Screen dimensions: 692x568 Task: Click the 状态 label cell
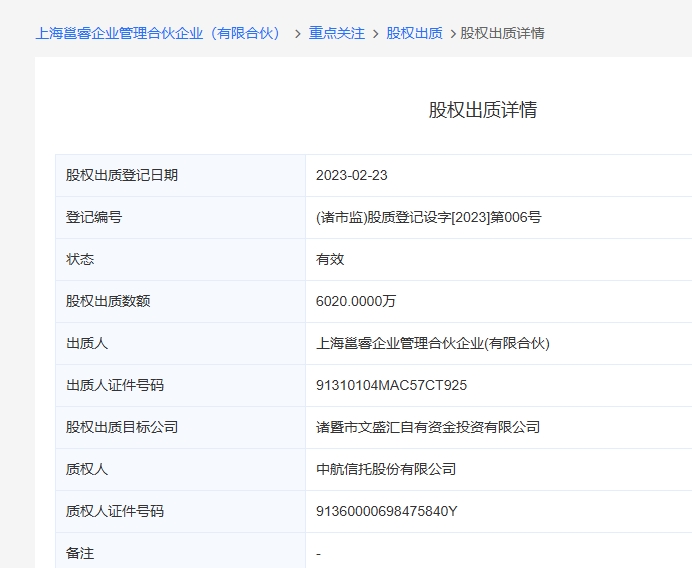click(181, 259)
